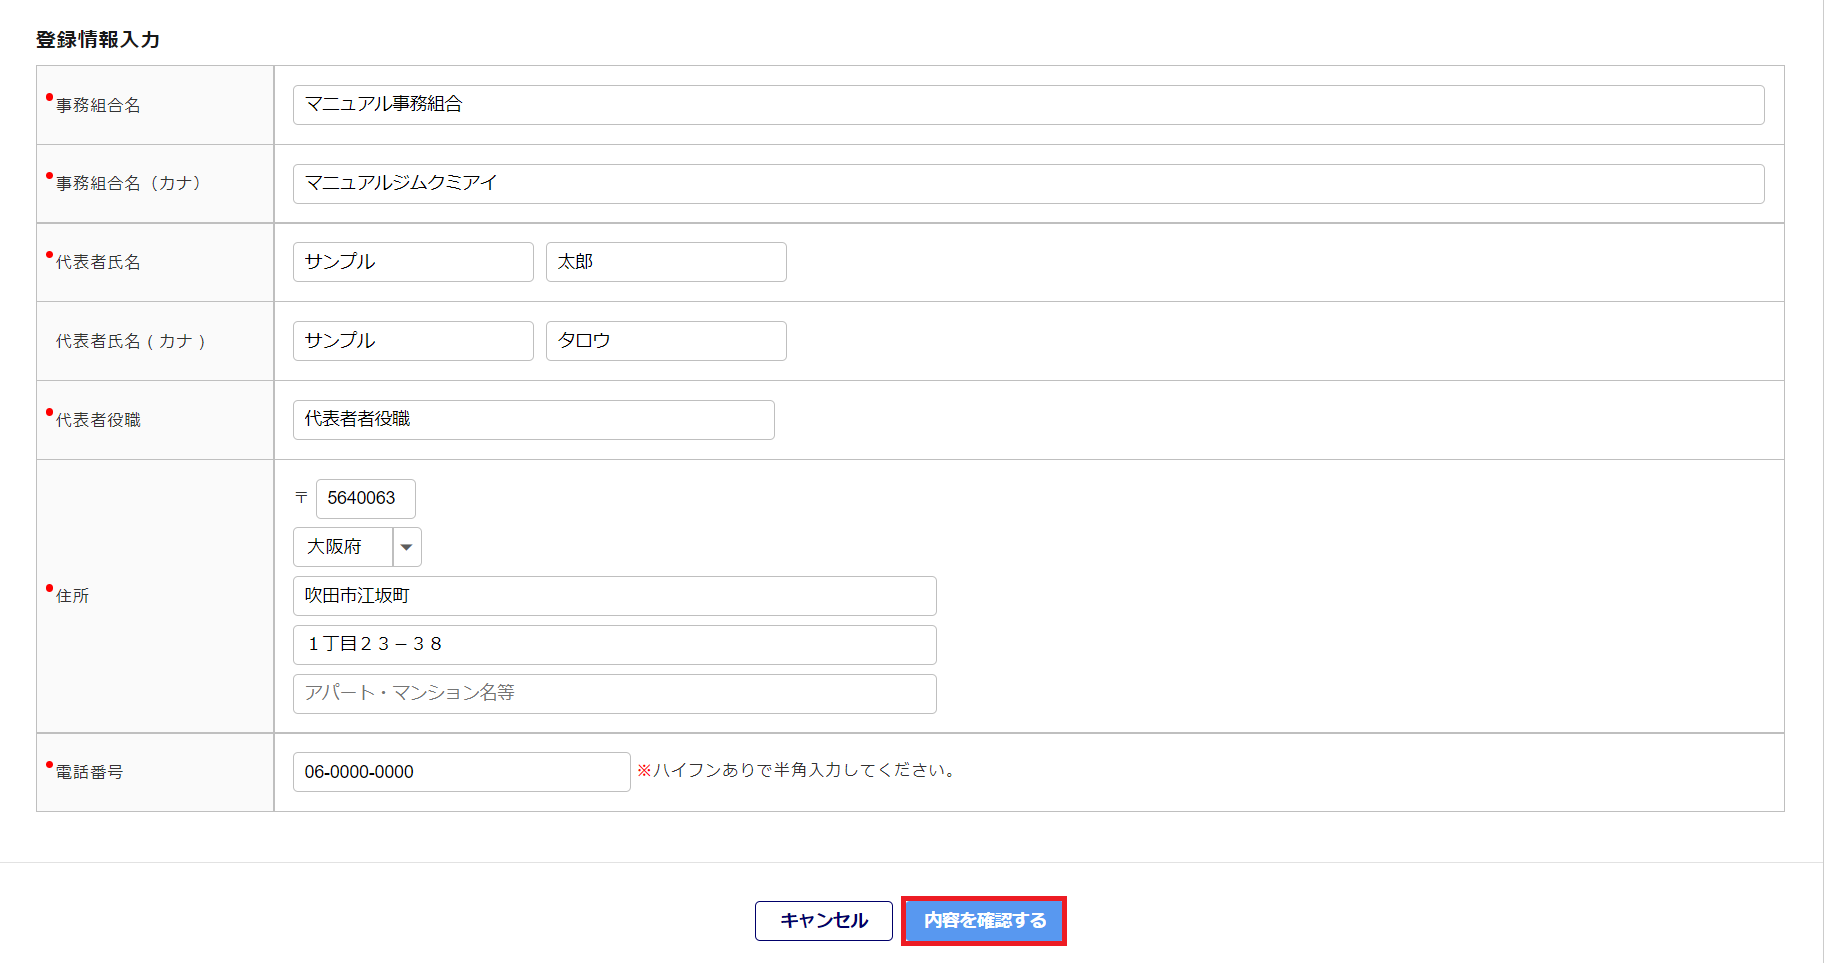Open the 大阪府 prefecture dropdown
The height and width of the screenshot is (963, 1824).
[x=357, y=547]
